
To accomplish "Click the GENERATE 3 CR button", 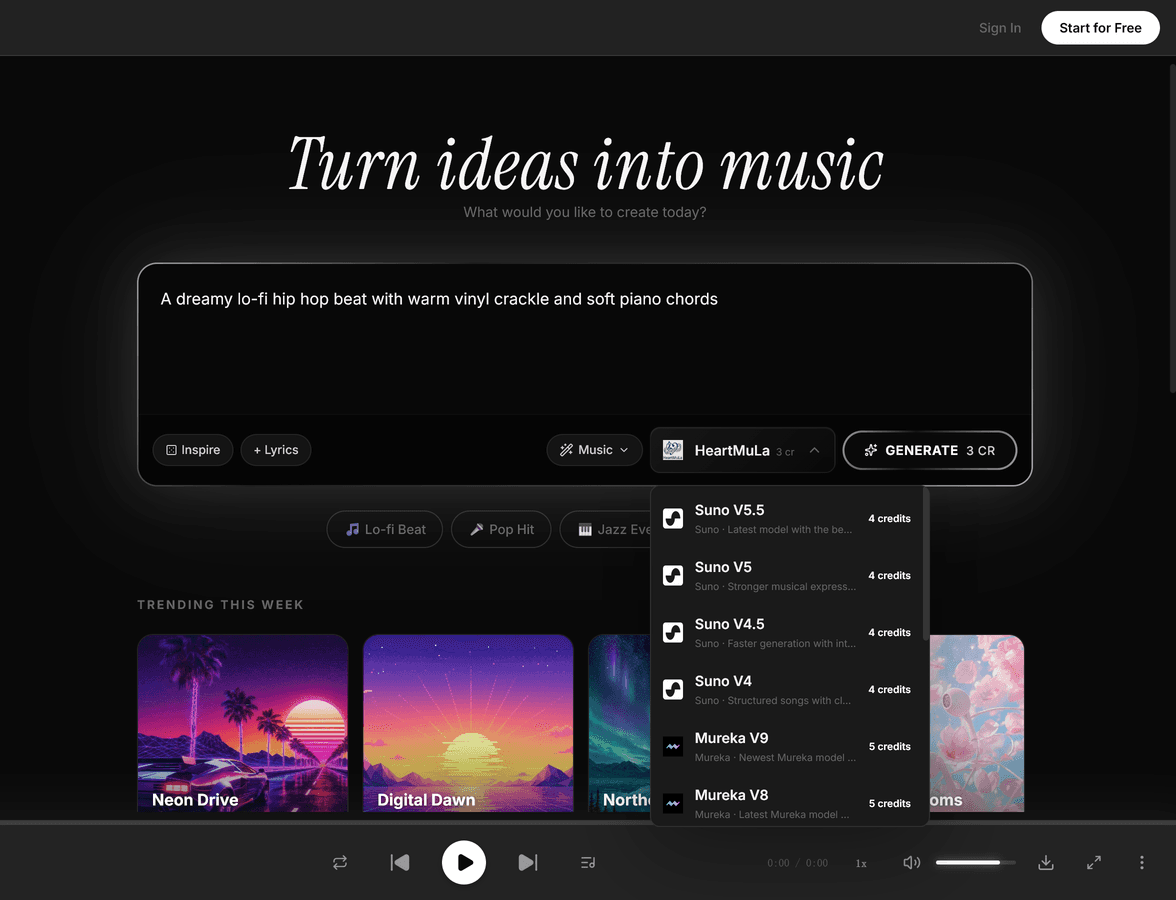I will 930,450.
